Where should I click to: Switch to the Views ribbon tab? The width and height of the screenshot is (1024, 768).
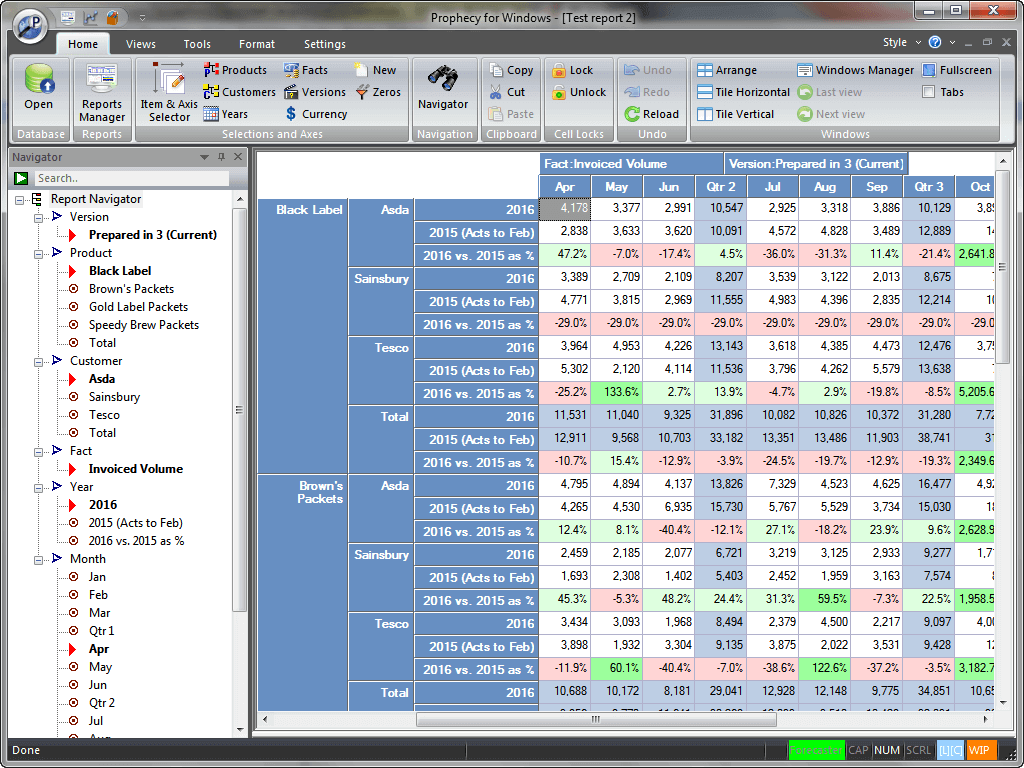pos(140,44)
